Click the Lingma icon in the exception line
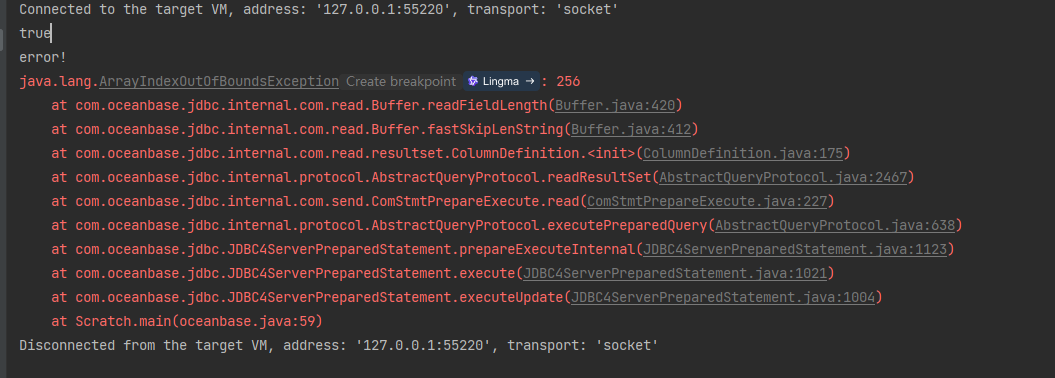Screen dimensions: 1055x378 click(473, 81)
